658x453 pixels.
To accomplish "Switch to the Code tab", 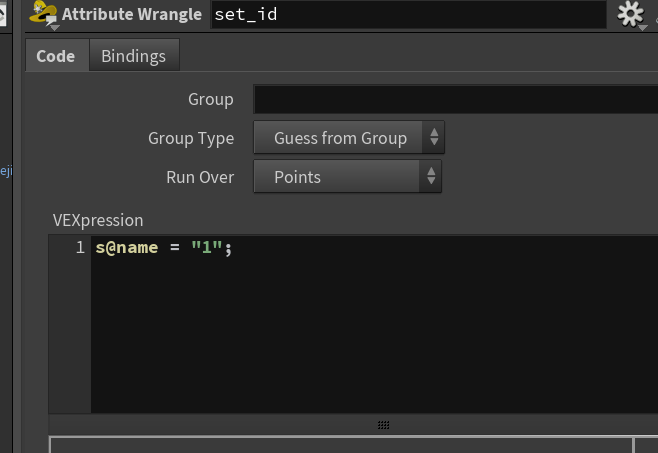I will coord(57,56).
